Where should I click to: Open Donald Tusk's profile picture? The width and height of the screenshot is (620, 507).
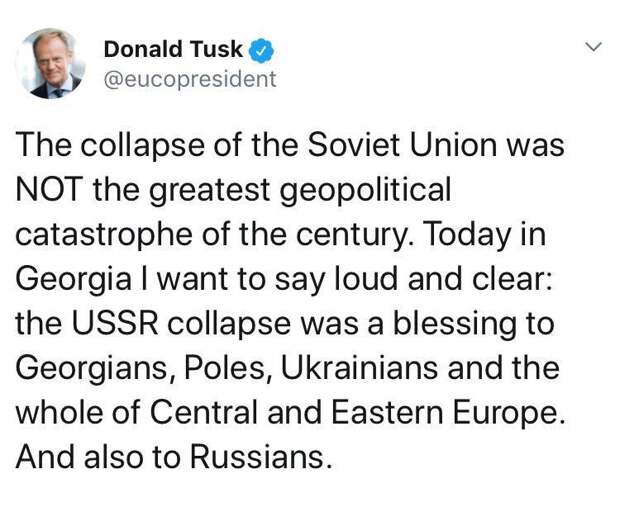(x=50, y=63)
